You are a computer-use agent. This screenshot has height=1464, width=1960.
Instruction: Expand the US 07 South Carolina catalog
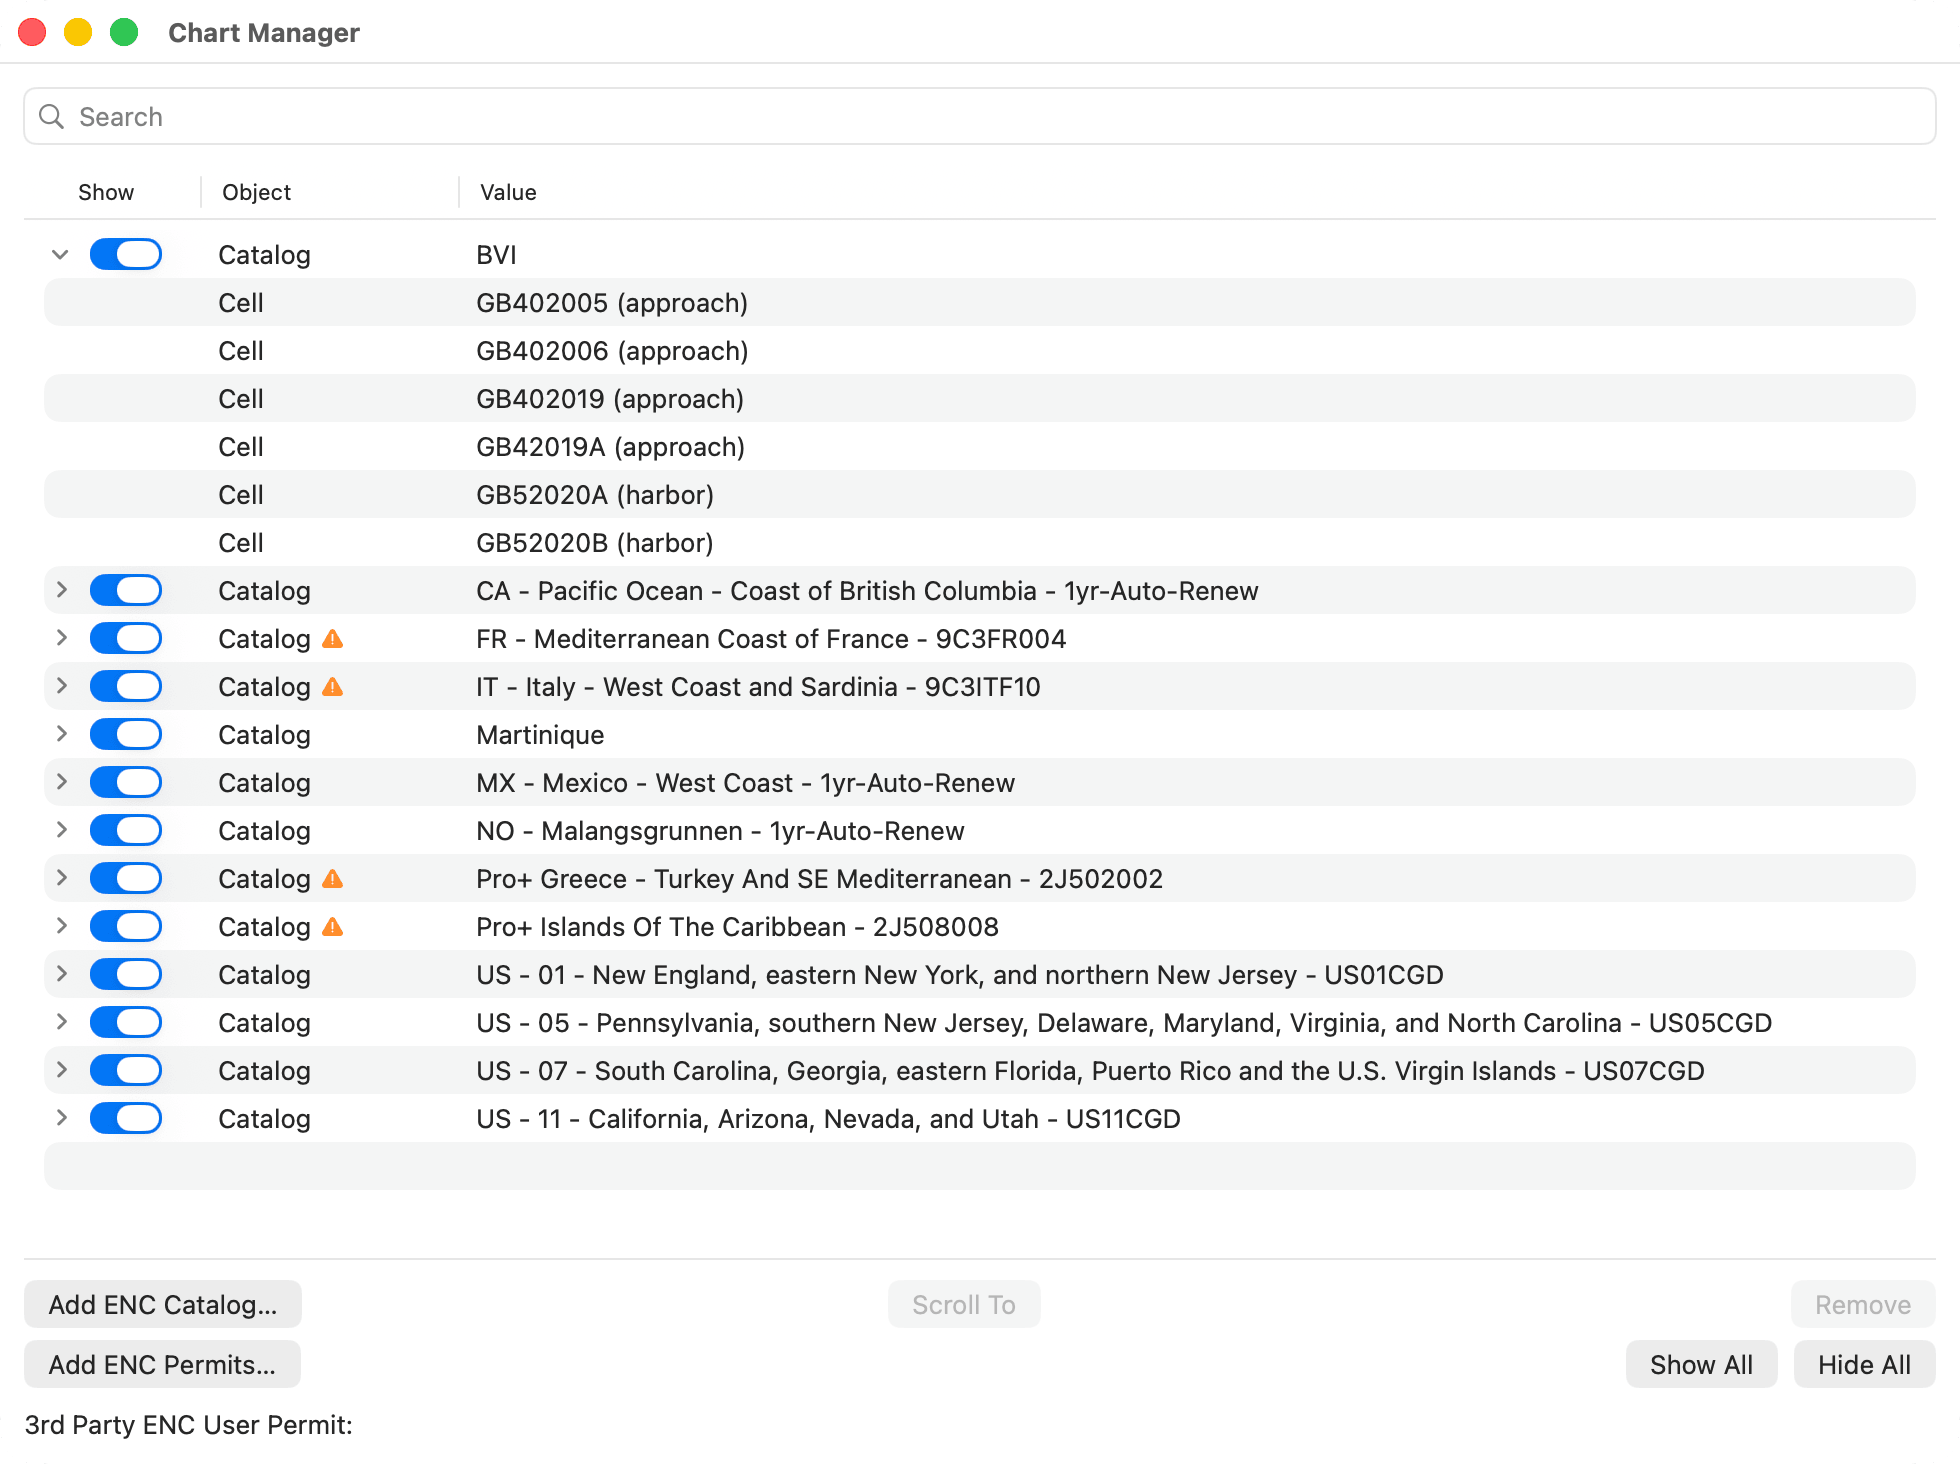[61, 1070]
